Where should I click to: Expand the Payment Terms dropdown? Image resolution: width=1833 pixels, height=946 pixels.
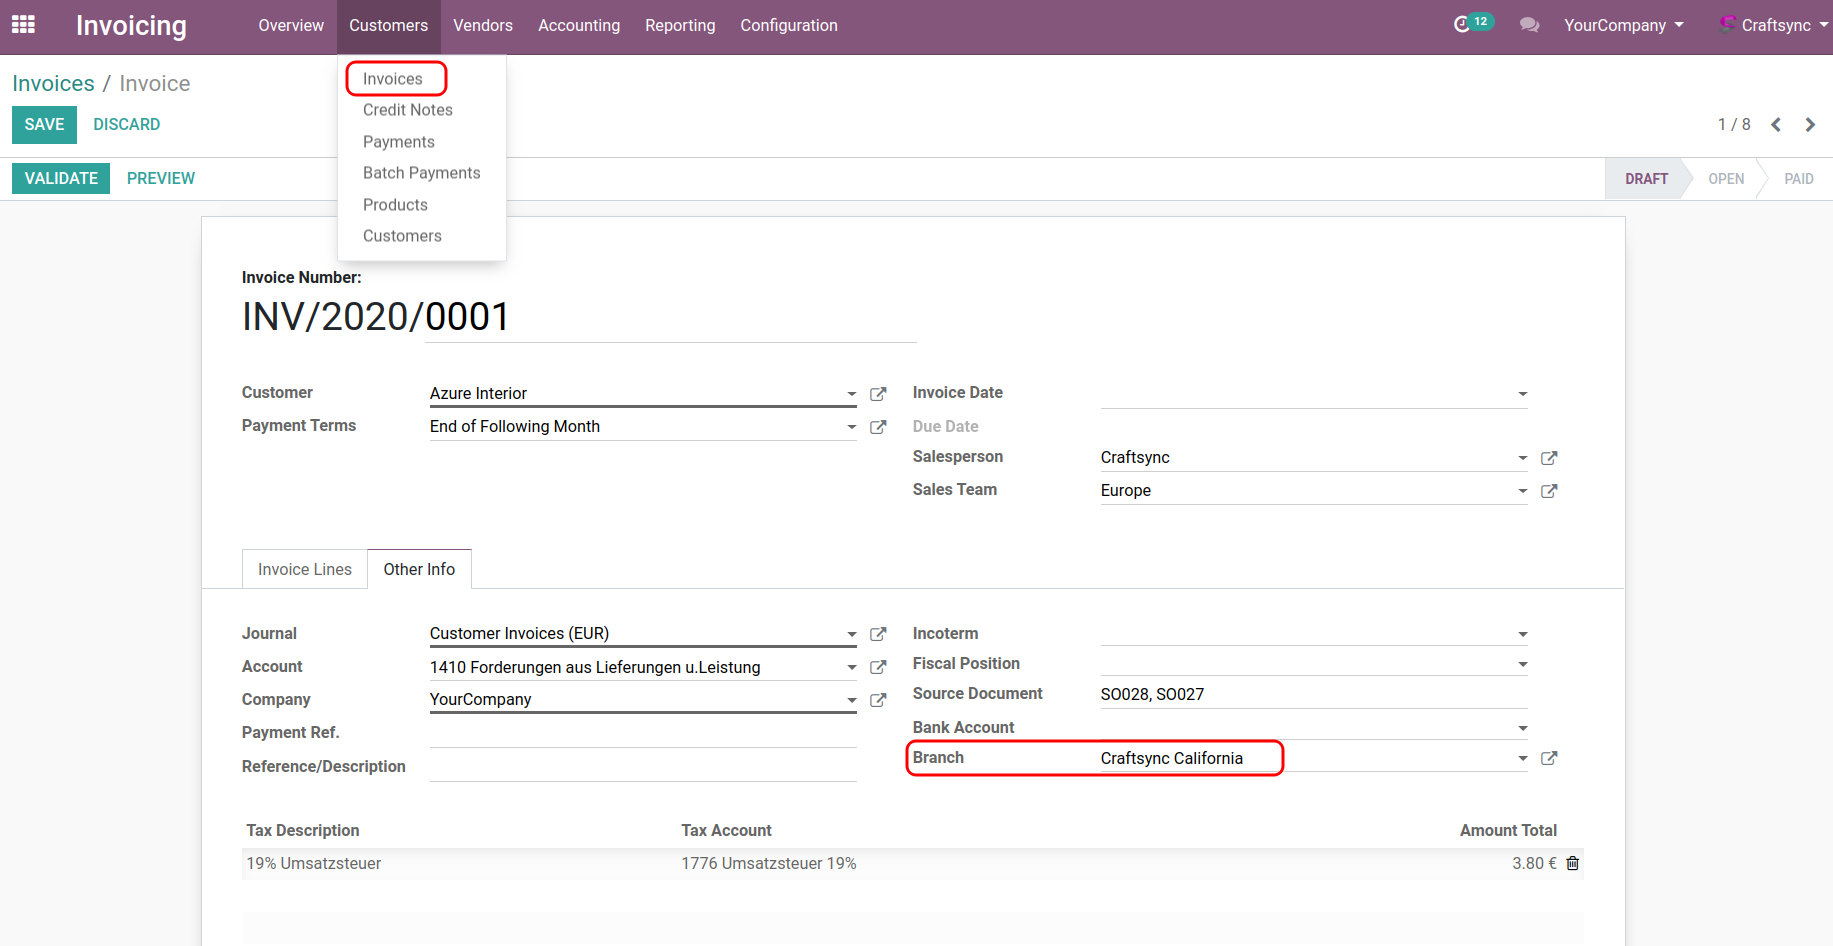(x=851, y=427)
